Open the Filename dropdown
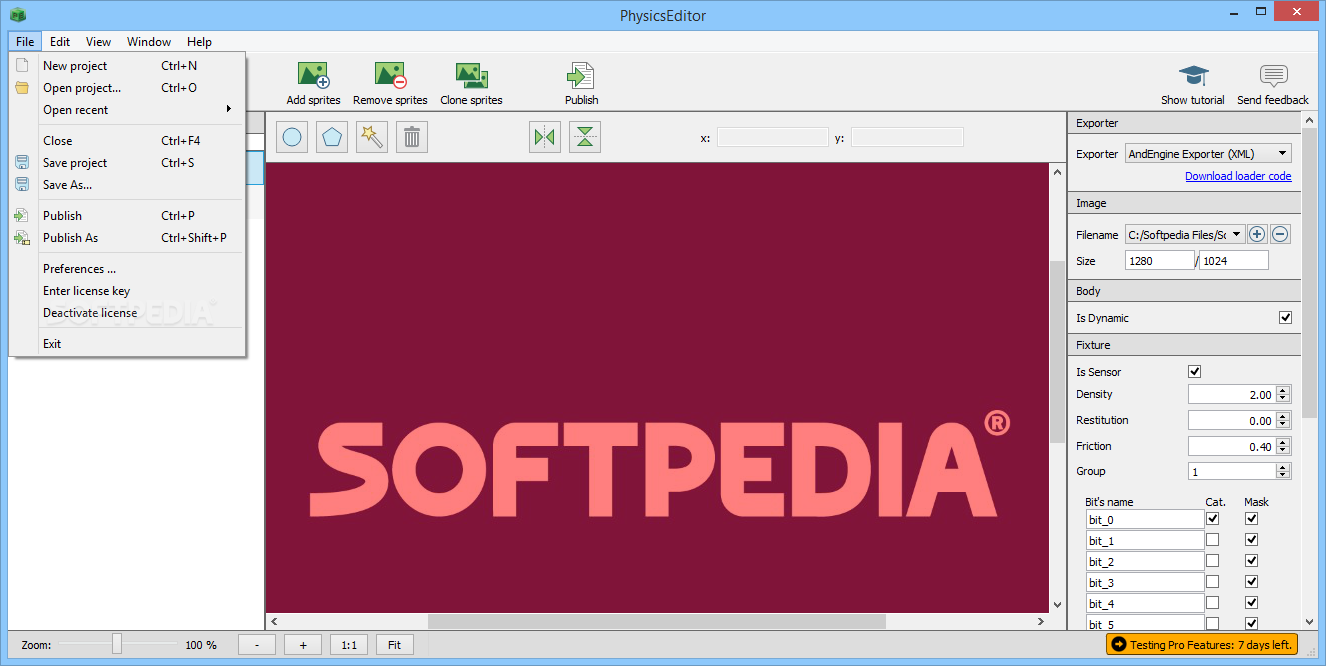Image resolution: width=1326 pixels, height=666 pixels. coord(1185,234)
